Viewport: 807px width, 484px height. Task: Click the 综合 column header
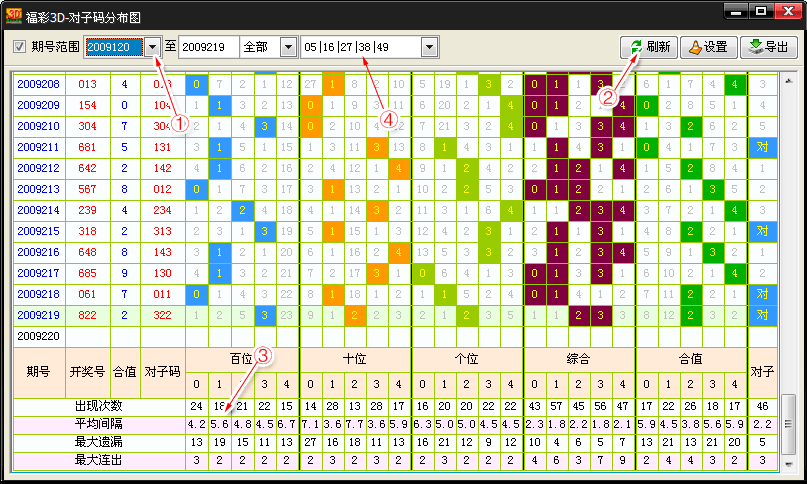tap(579, 357)
